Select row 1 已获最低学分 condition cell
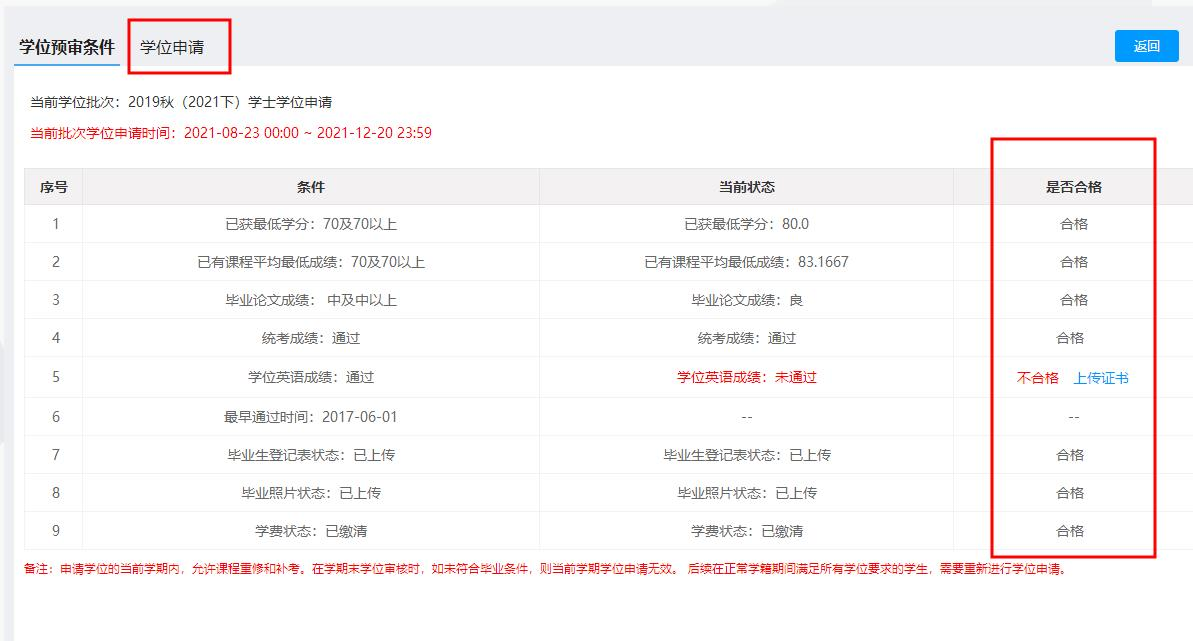1193x641 pixels. (310, 225)
